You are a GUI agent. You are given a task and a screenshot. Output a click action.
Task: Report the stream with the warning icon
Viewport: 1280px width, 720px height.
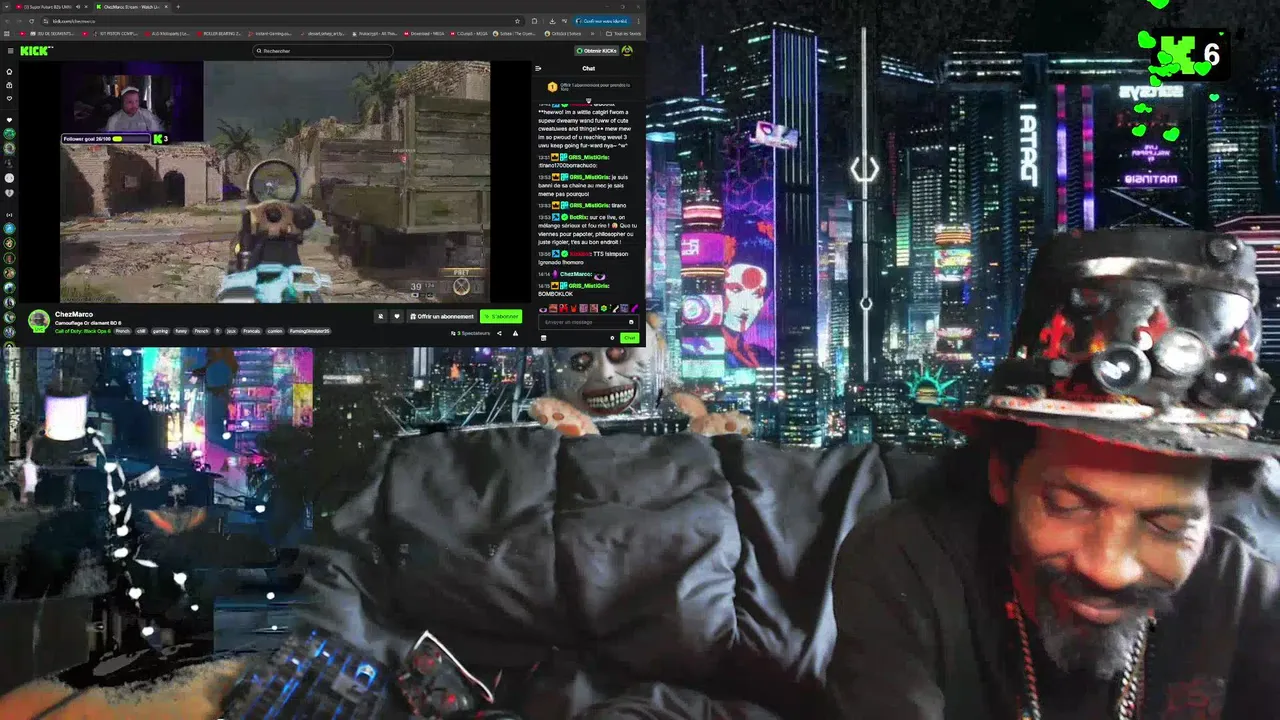515,333
